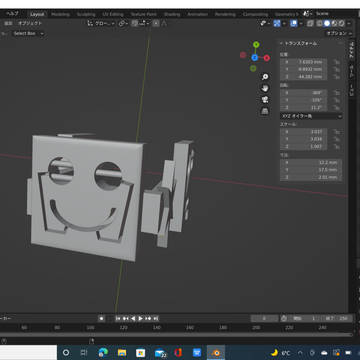Switch to Modeling workspace tab
The image size is (360, 360).
(x=61, y=14)
